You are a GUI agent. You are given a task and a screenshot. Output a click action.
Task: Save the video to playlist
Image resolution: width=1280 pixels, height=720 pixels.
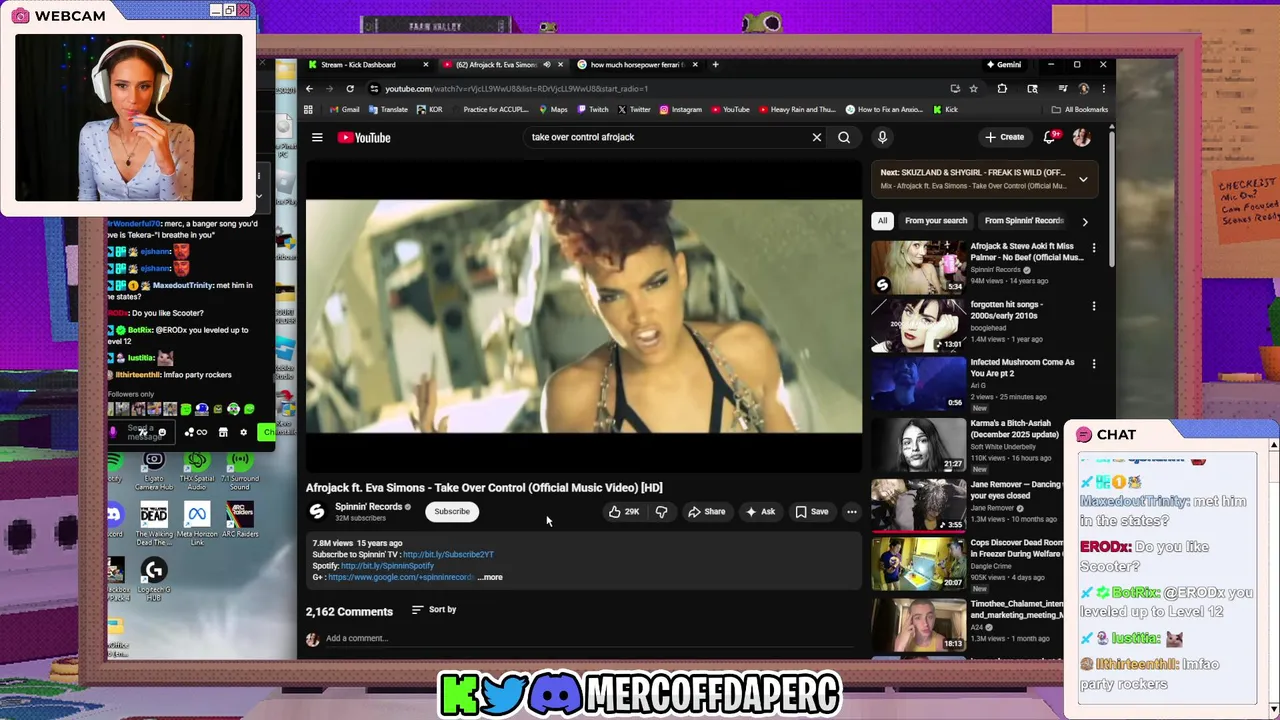(x=812, y=512)
